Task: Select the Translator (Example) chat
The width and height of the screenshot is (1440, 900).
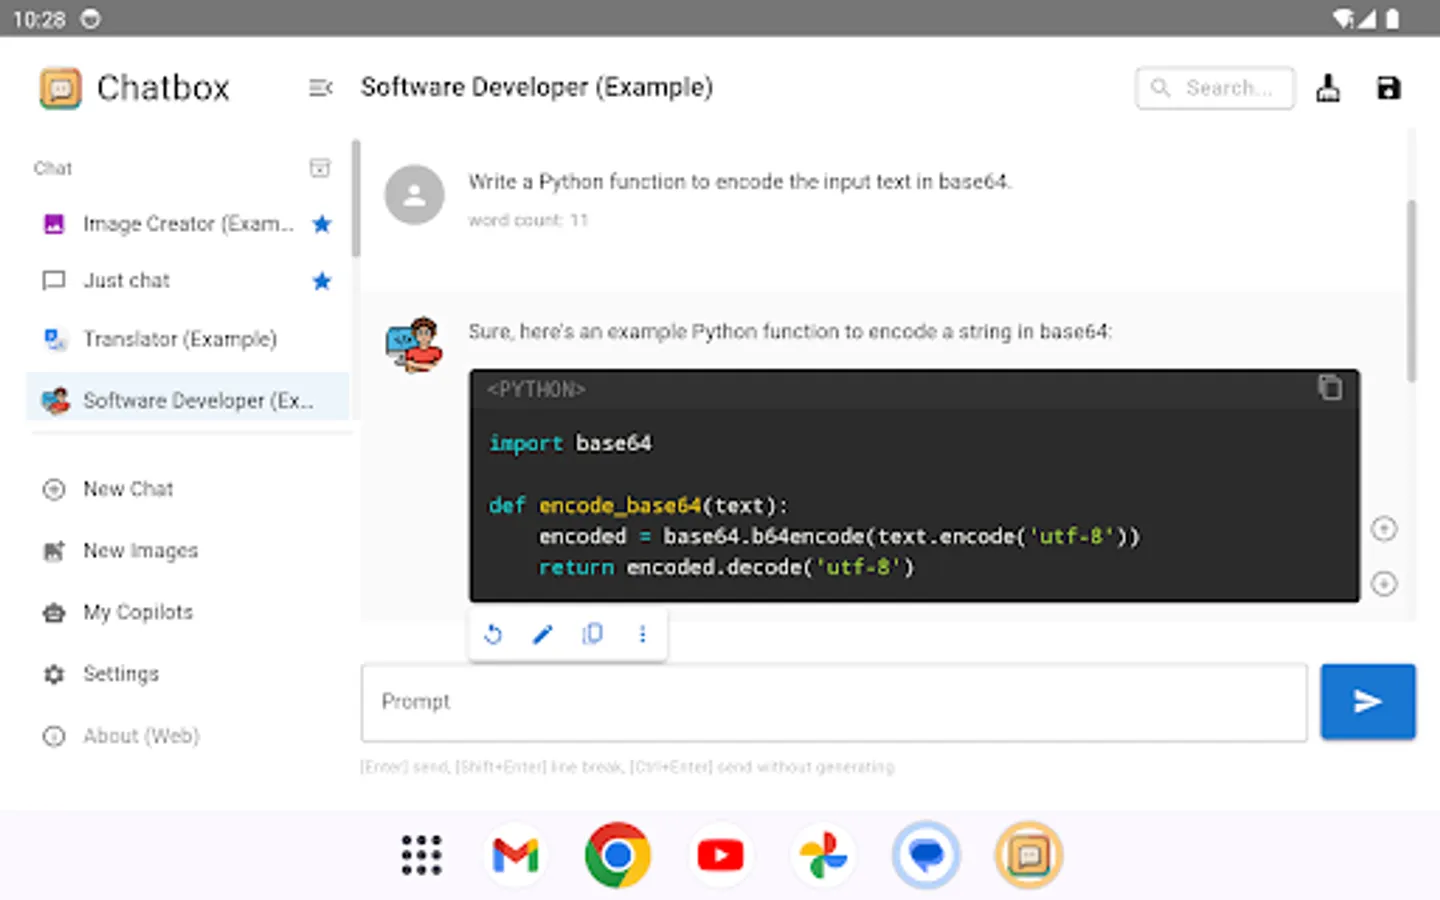Action: [x=180, y=339]
